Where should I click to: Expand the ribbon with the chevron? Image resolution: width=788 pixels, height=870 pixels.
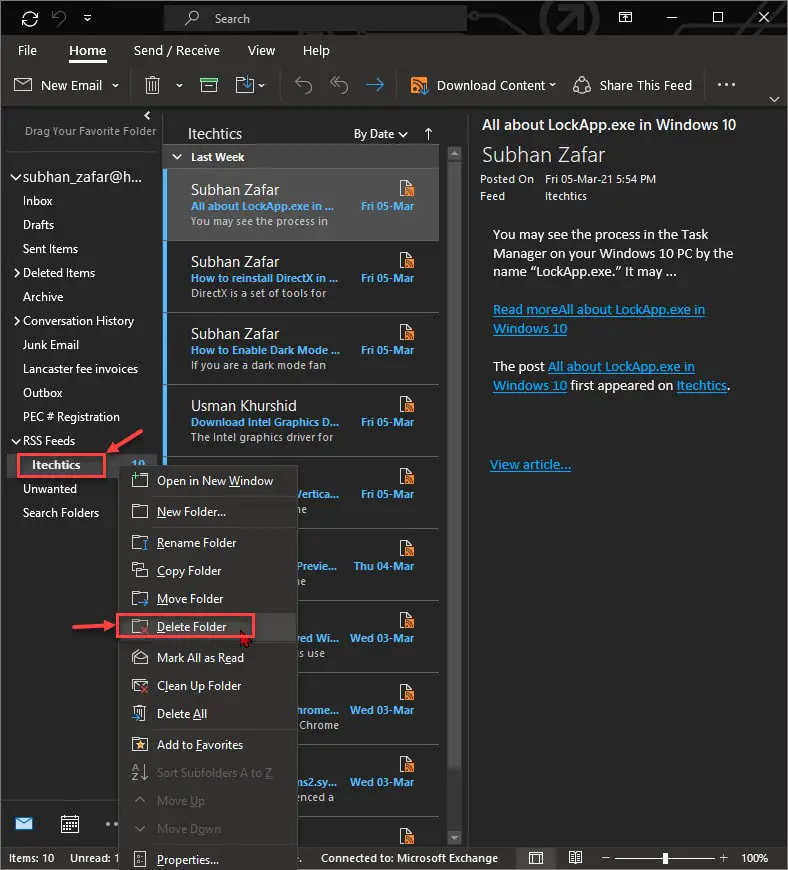(x=775, y=99)
